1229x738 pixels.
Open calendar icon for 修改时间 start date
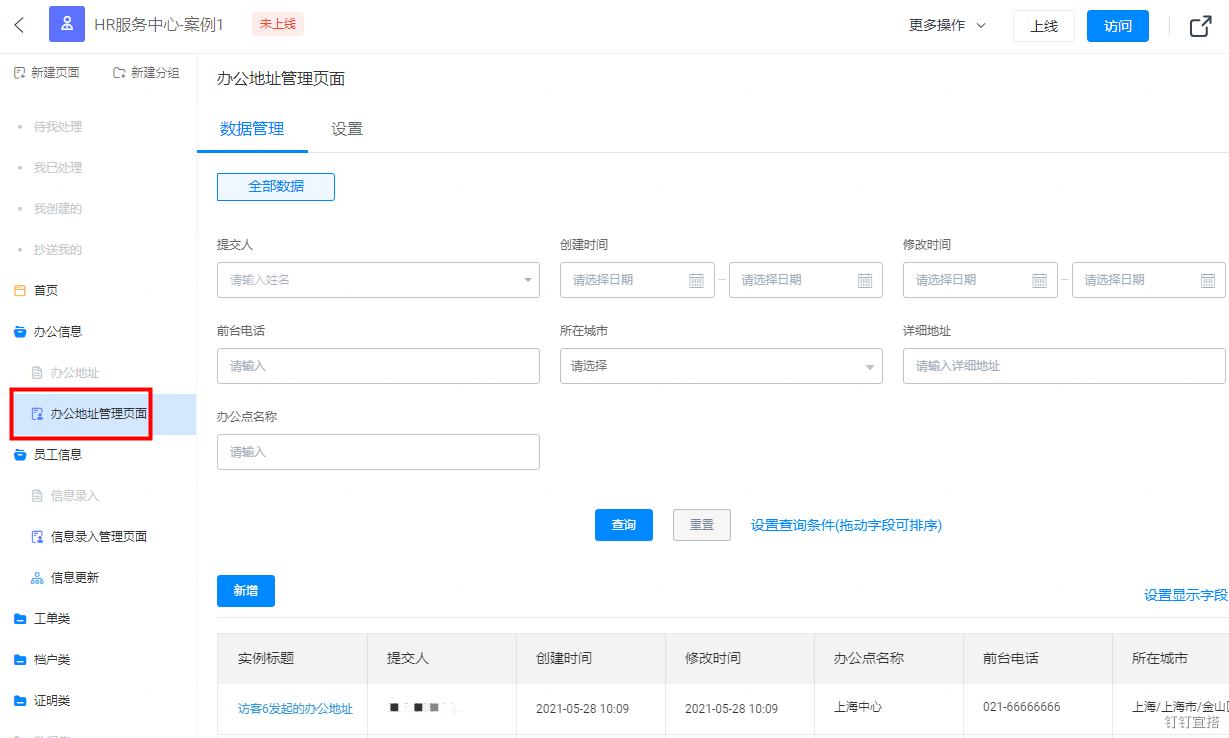pyautogui.click(x=1039, y=280)
